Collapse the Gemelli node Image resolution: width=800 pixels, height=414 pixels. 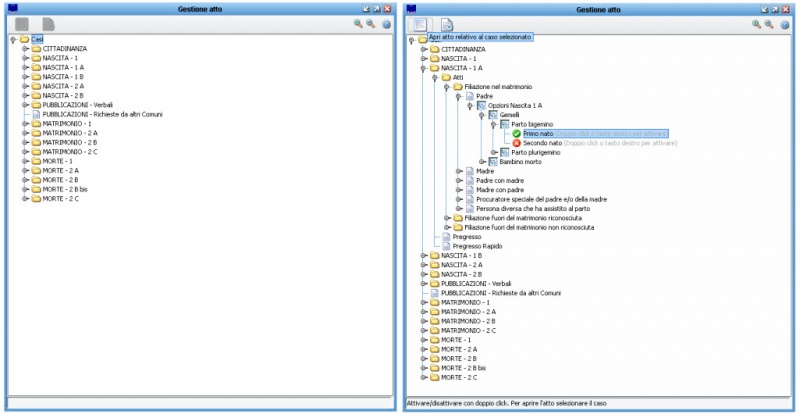[x=480, y=115]
